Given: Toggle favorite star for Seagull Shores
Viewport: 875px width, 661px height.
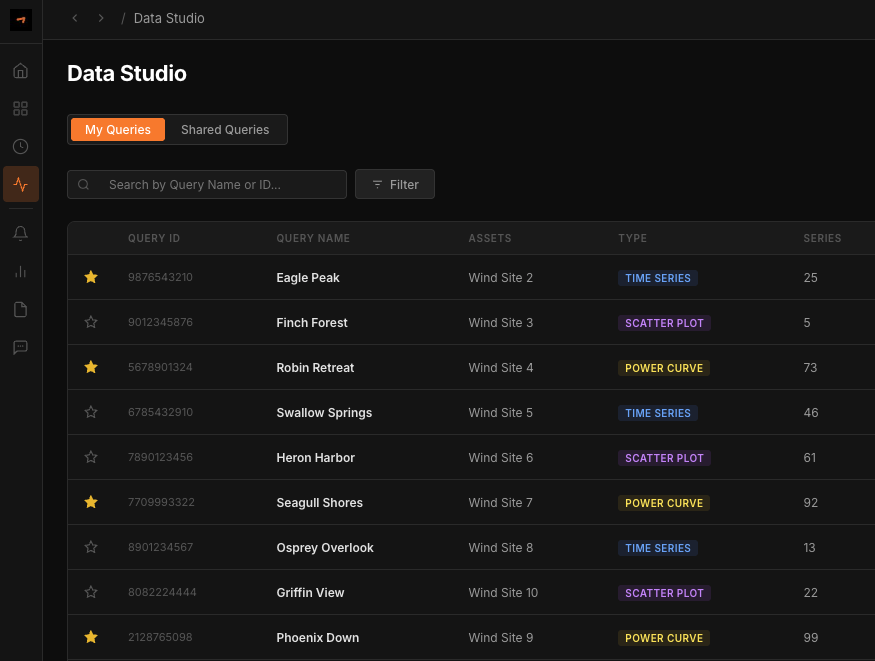Looking at the screenshot, I should point(91,502).
